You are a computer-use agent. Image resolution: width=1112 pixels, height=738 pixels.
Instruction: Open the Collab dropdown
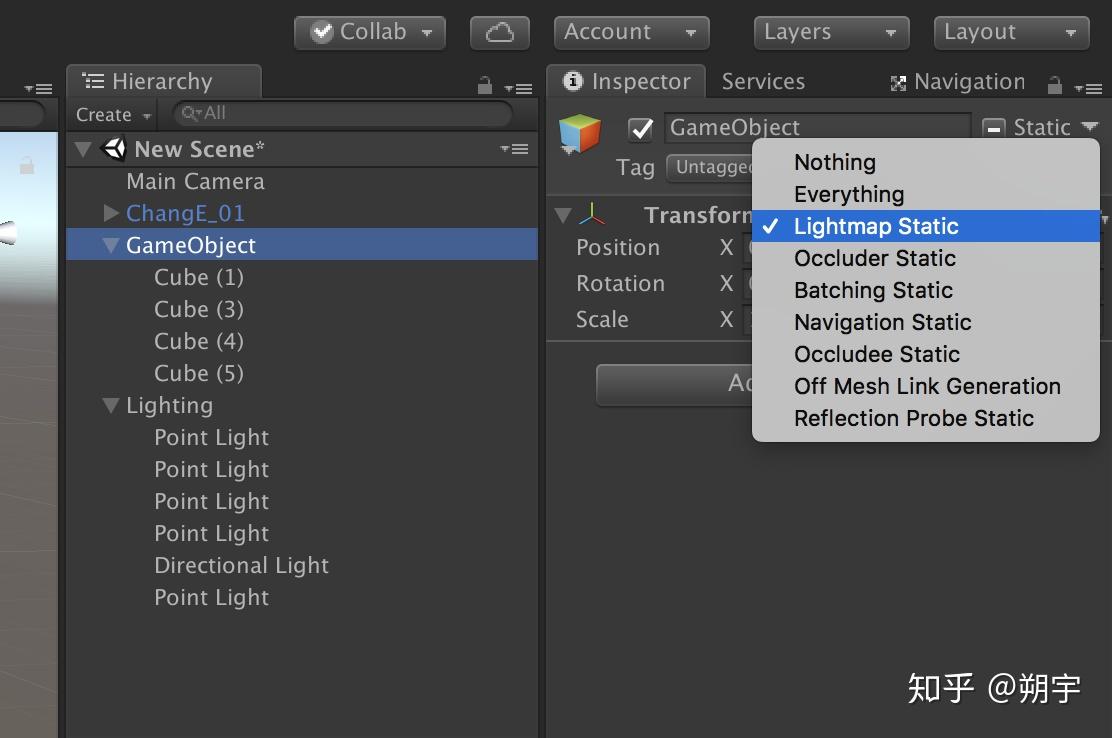(370, 33)
